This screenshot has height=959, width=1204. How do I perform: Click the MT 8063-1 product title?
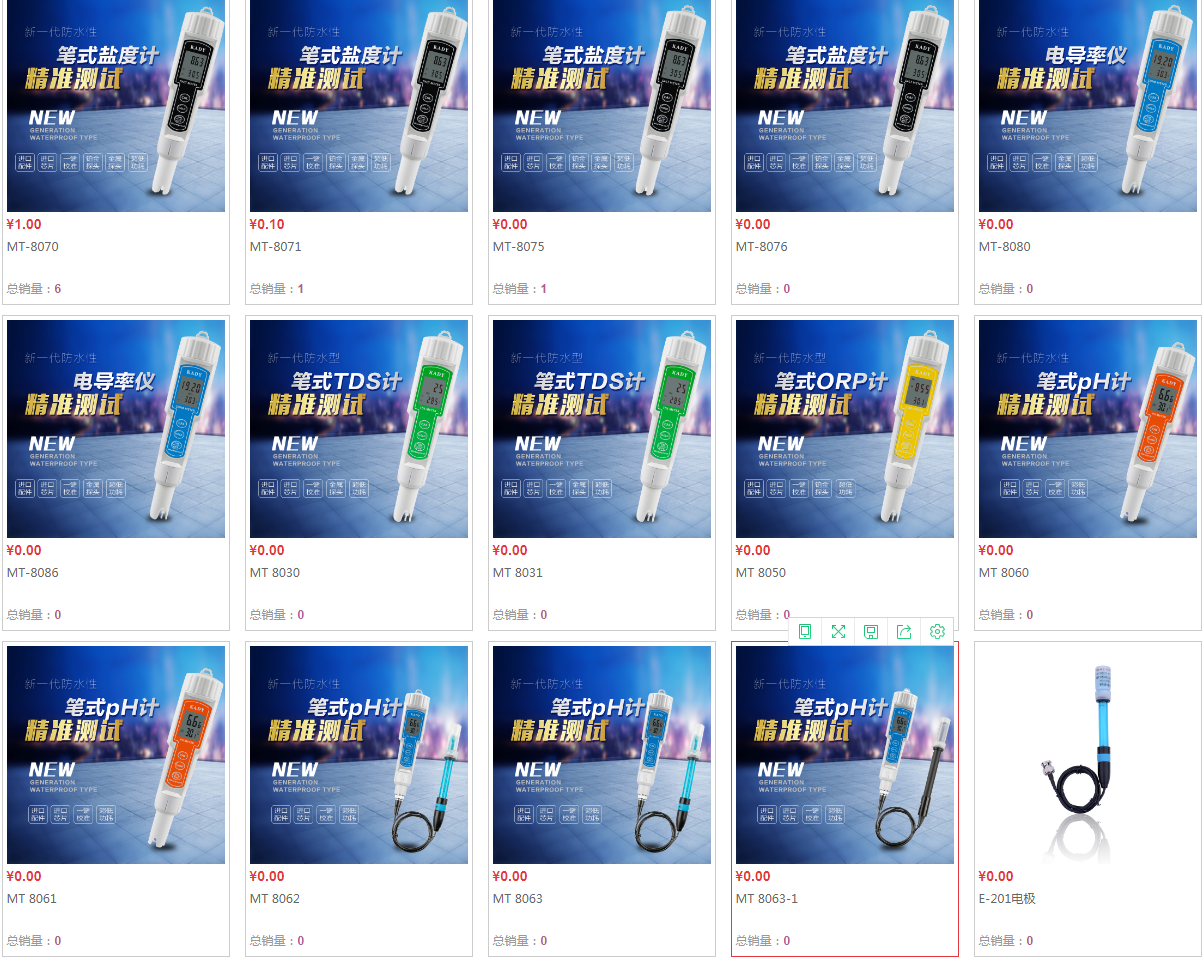tap(767, 899)
